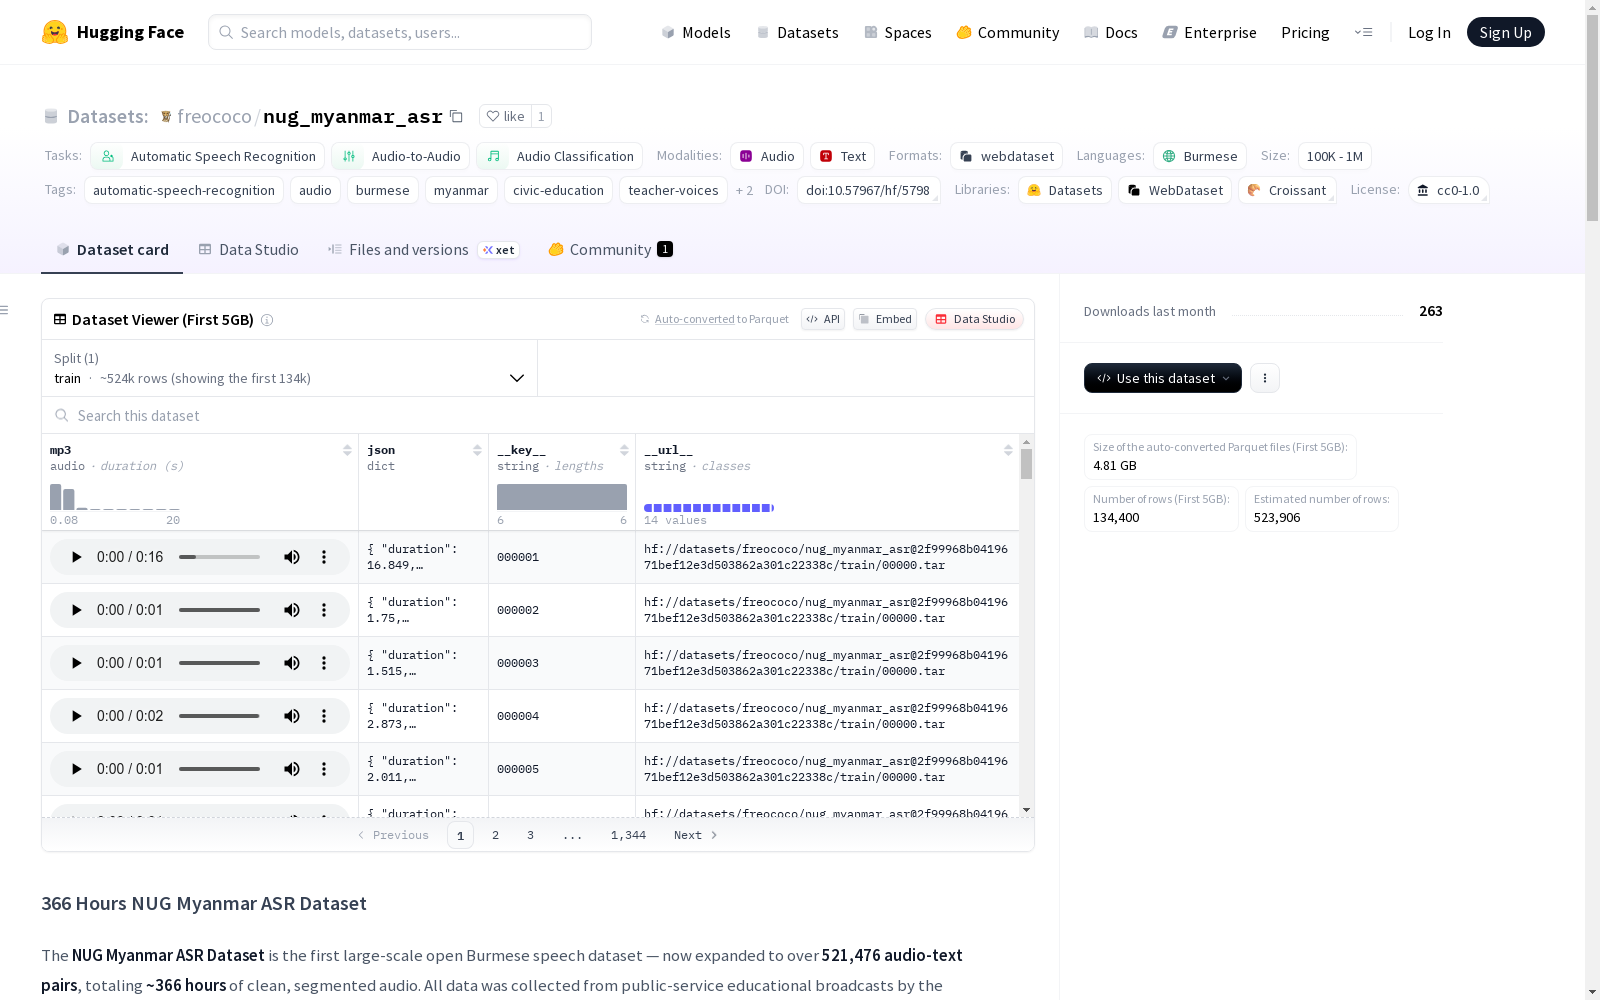Open Files and versions tab
The width and height of the screenshot is (1600, 1000).
[x=423, y=250]
